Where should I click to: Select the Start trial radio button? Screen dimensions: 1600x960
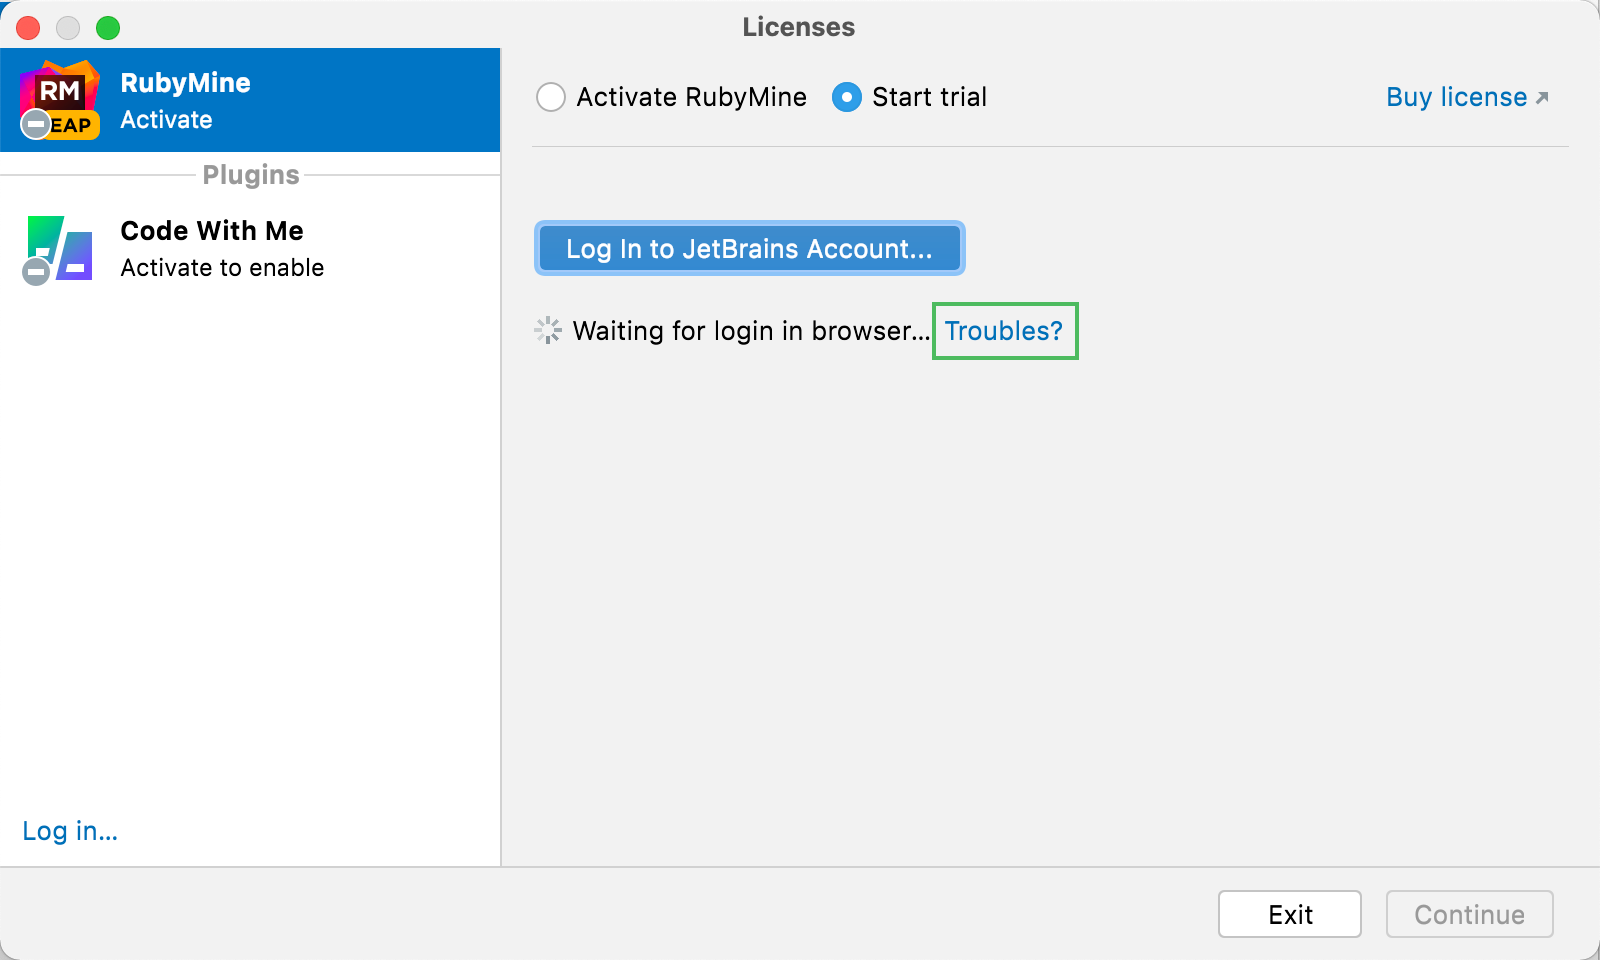(847, 97)
